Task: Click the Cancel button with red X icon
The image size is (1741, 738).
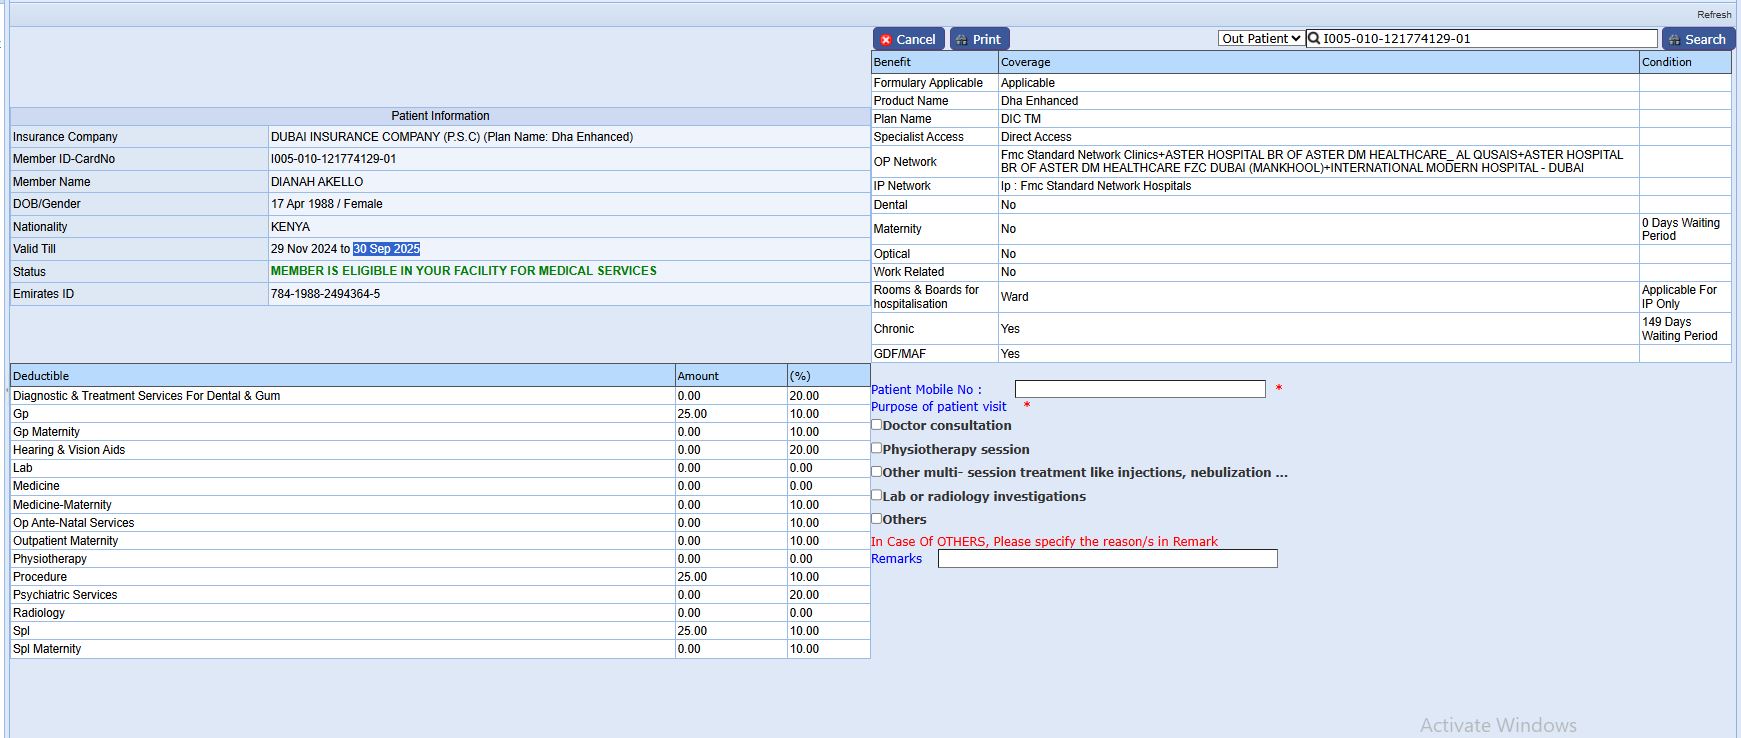Action: [908, 39]
